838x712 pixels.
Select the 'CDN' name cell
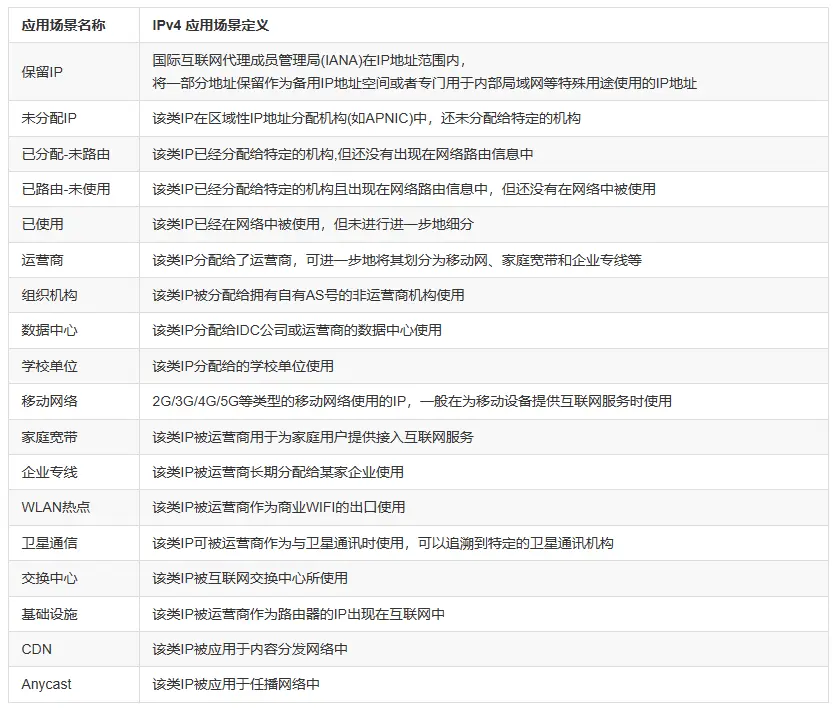click(74, 649)
